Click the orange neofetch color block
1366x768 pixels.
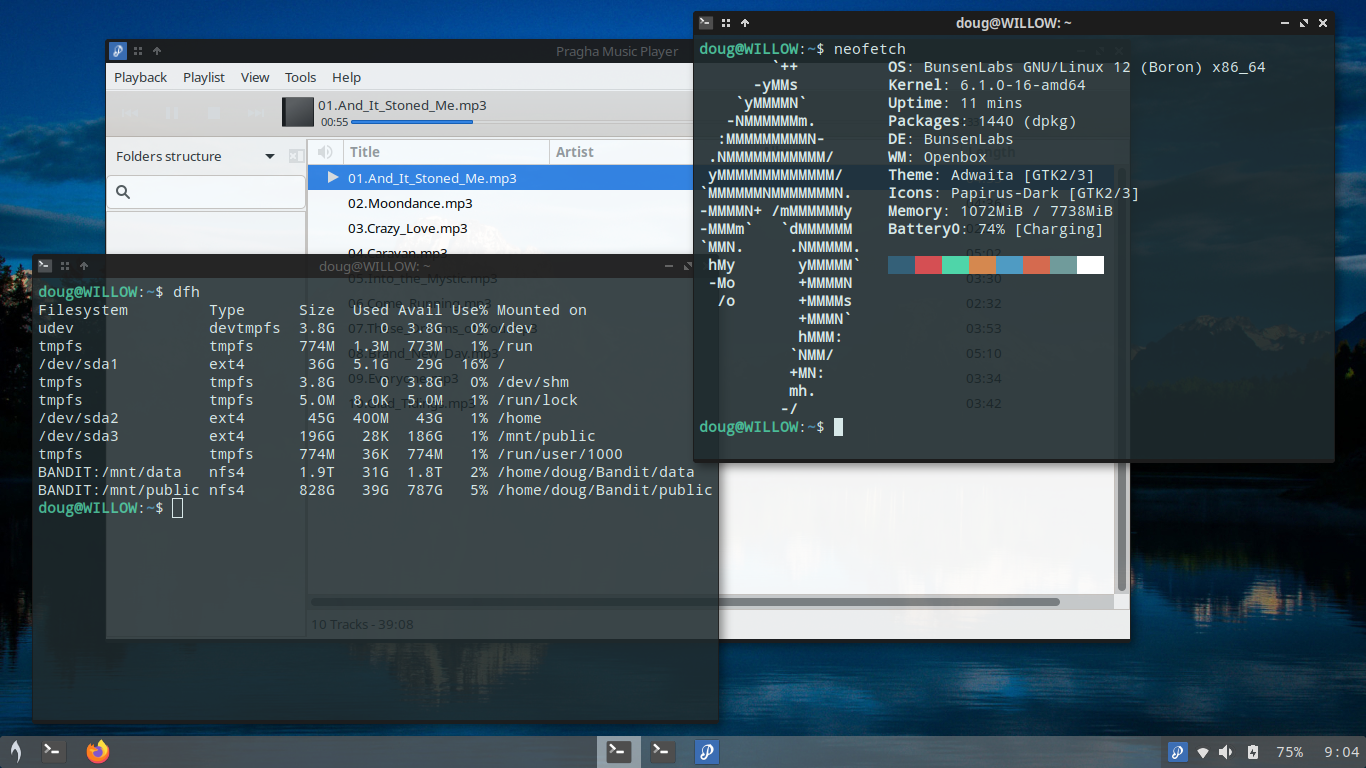coord(982,265)
